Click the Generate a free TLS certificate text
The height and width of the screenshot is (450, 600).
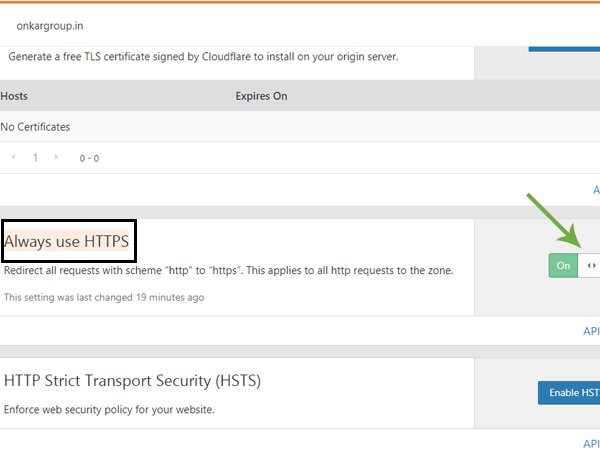[203, 57]
